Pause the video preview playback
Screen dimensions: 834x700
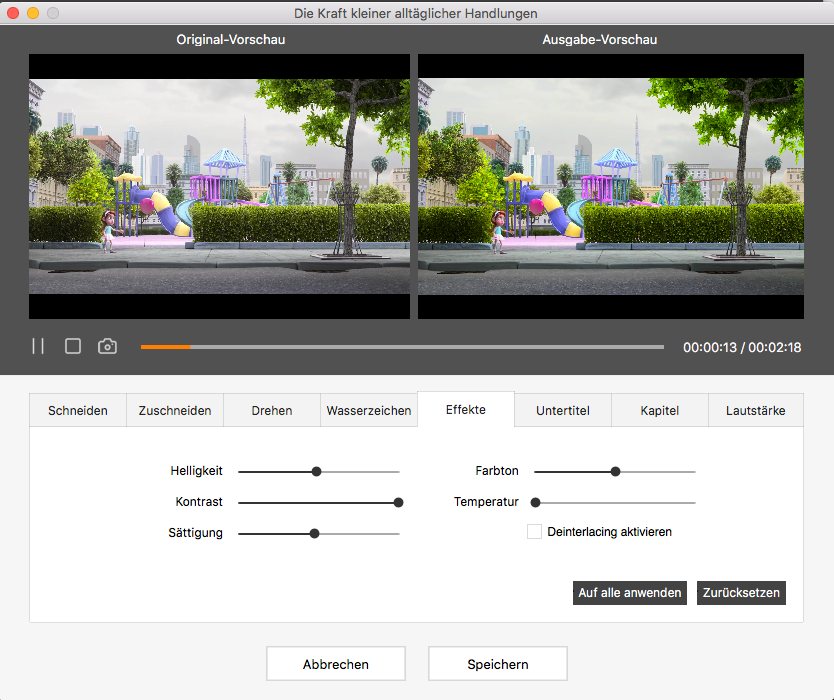(x=38, y=345)
